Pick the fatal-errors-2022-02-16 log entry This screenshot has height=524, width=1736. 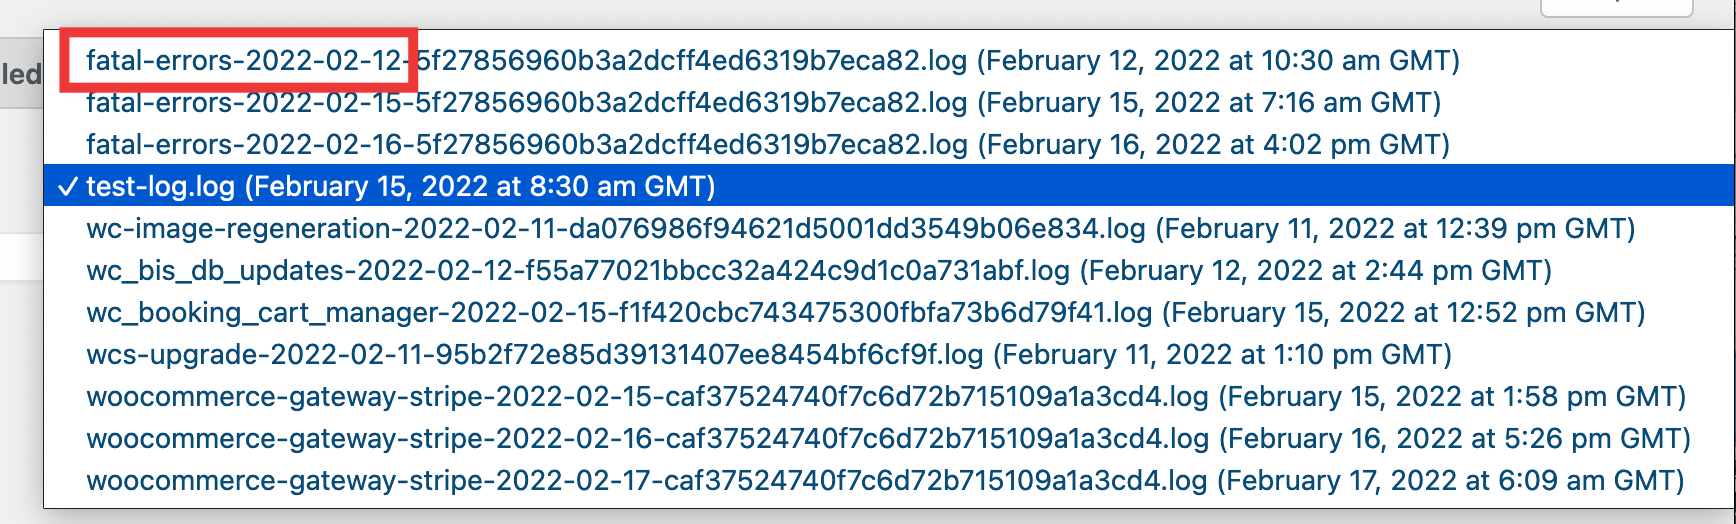point(767,145)
